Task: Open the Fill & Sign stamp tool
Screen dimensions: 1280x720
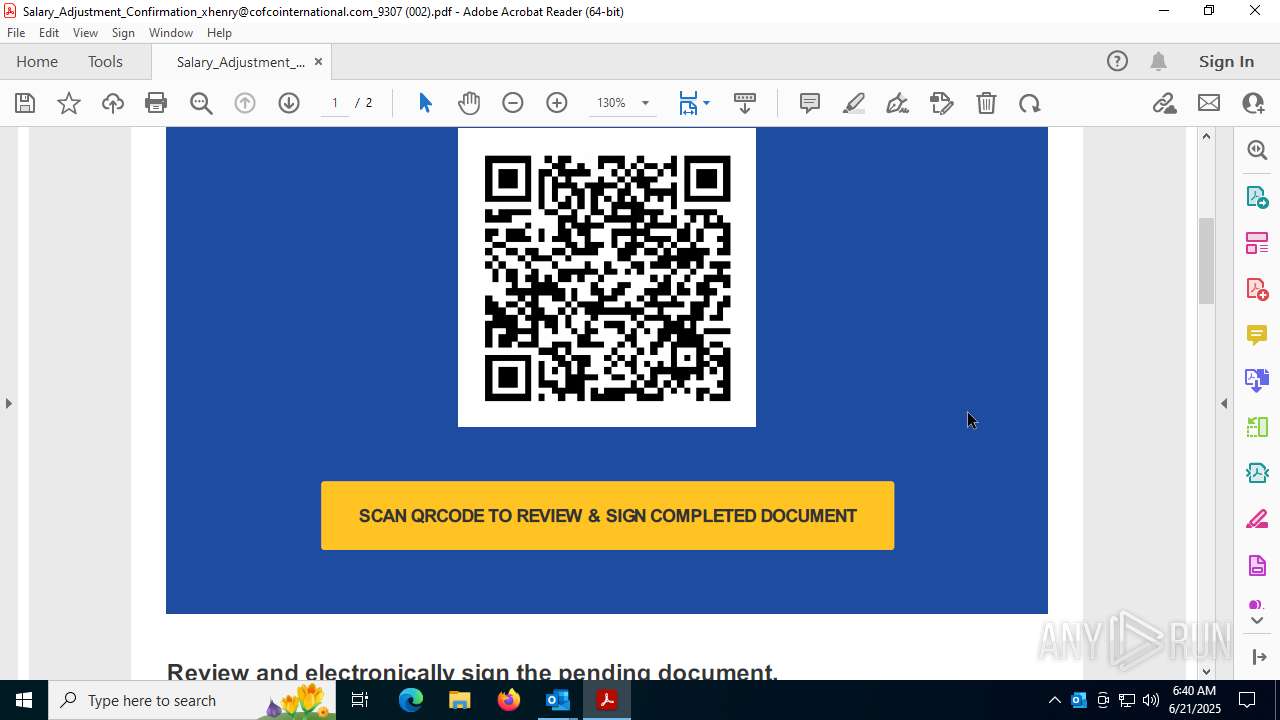Action: click(942, 103)
